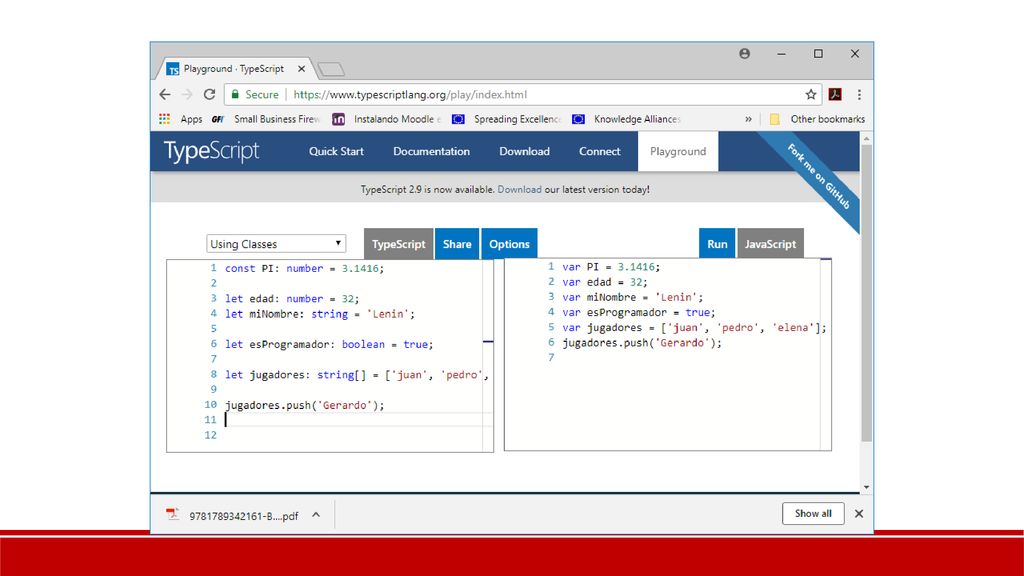Click the green Secure padlock icon
The height and width of the screenshot is (576, 1024).
(235, 95)
